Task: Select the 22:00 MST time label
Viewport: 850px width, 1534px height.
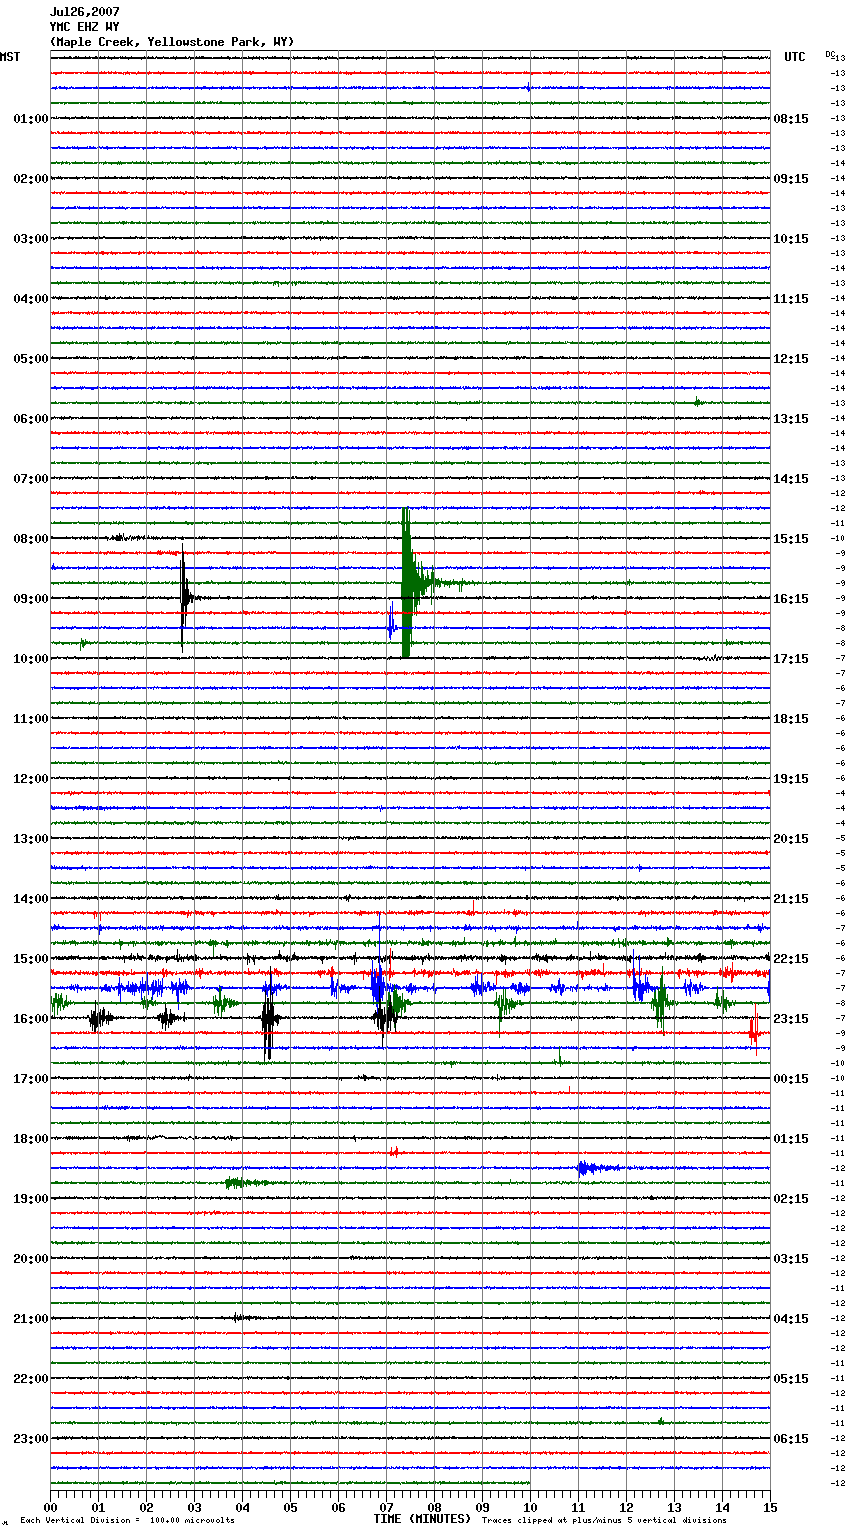Action: (31, 1379)
